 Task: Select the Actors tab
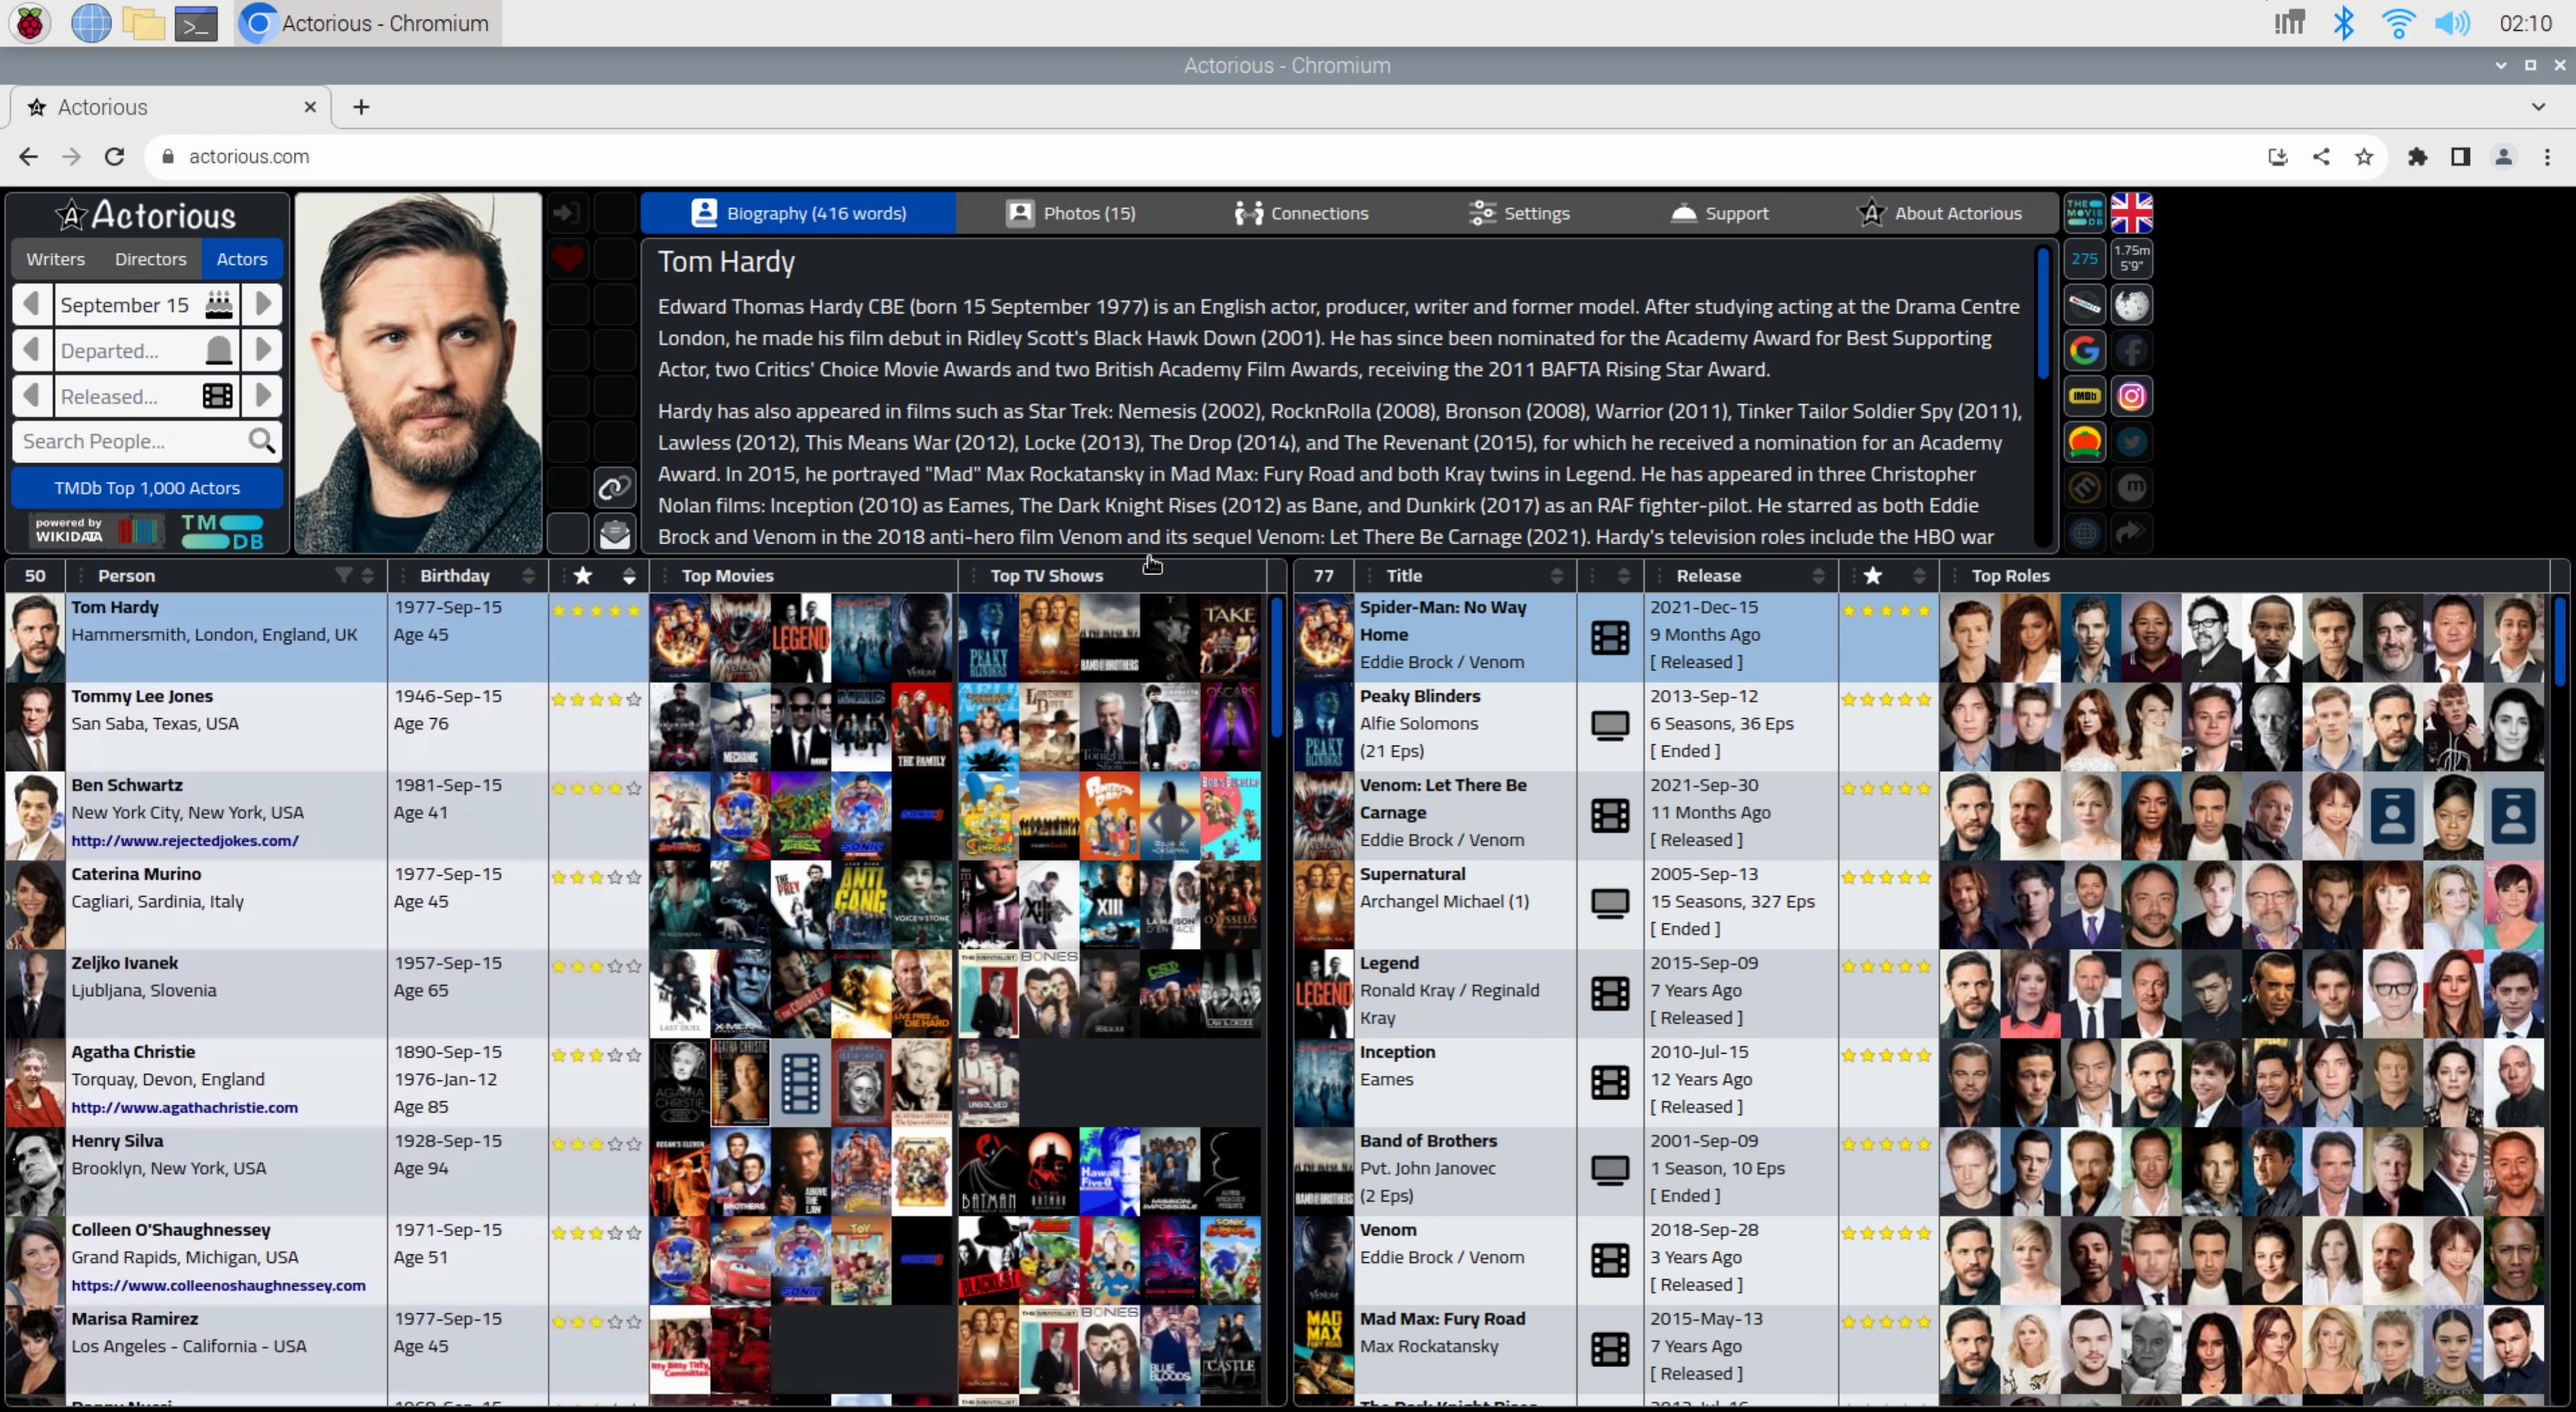(242, 259)
